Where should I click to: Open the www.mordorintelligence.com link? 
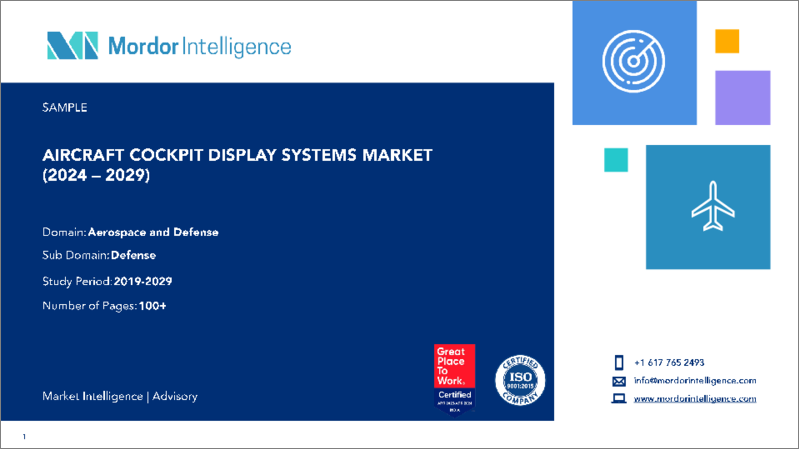(695, 398)
